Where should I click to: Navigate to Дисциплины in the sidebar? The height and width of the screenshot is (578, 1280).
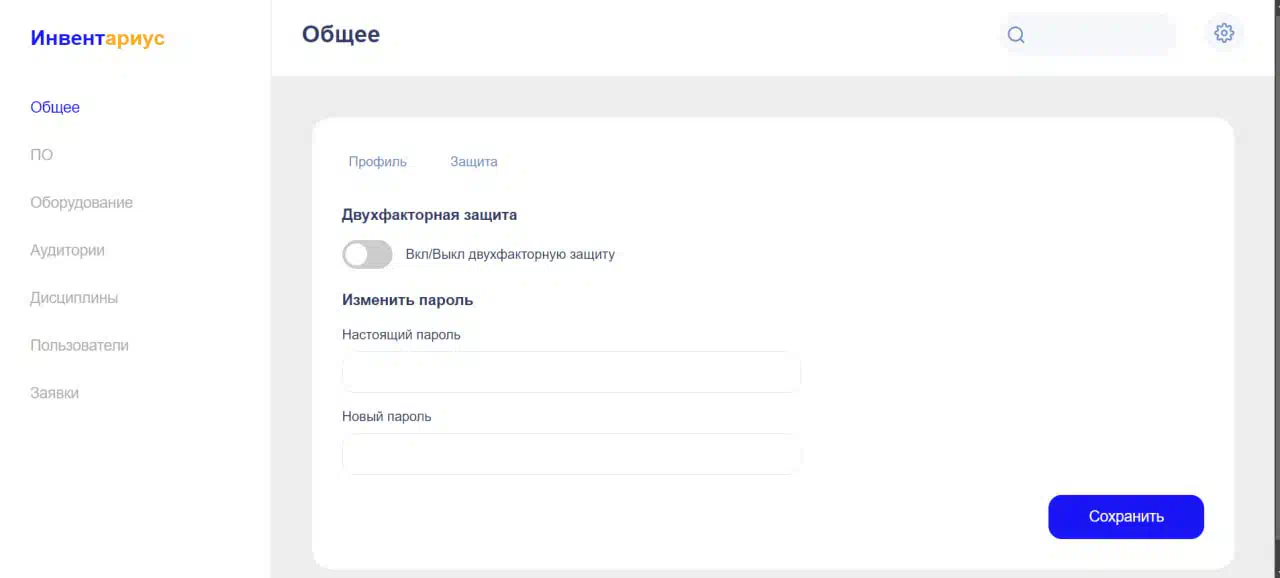click(74, 298)
